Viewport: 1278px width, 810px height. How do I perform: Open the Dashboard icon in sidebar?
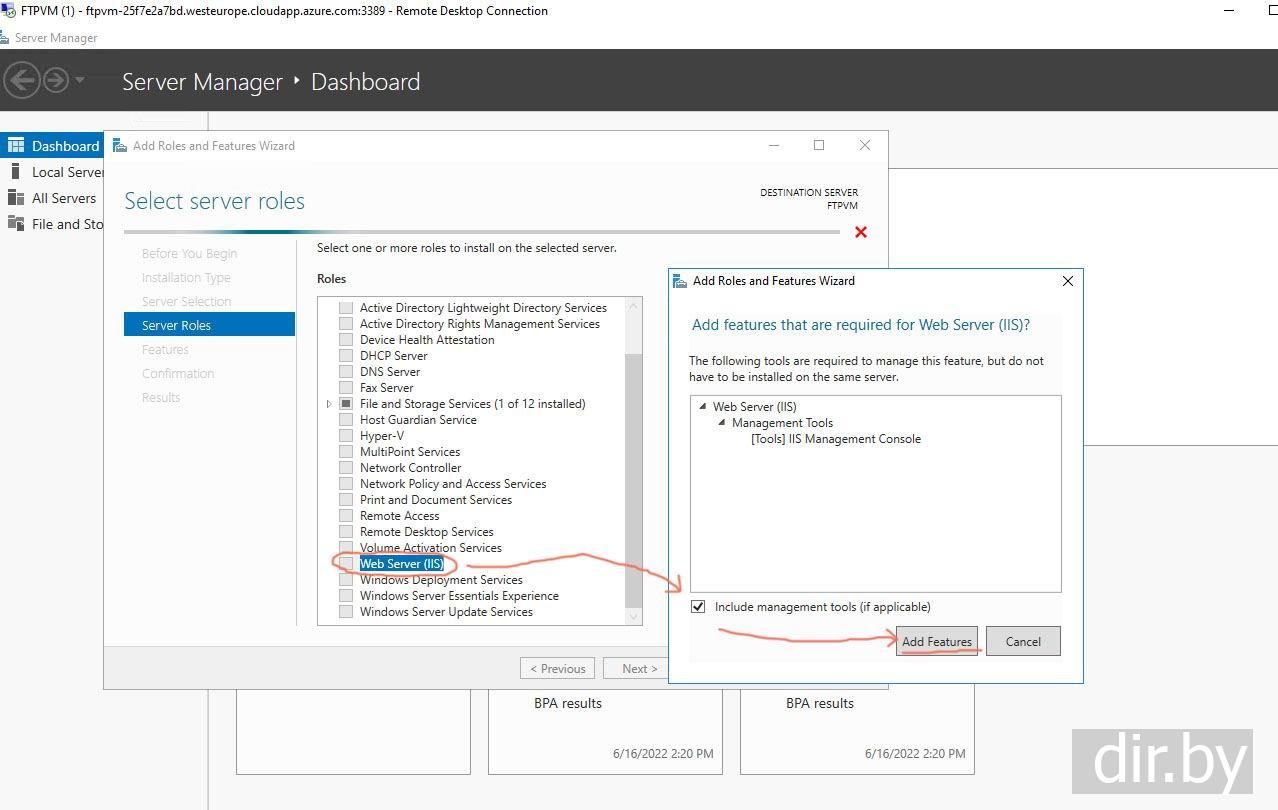click(16, 146)
